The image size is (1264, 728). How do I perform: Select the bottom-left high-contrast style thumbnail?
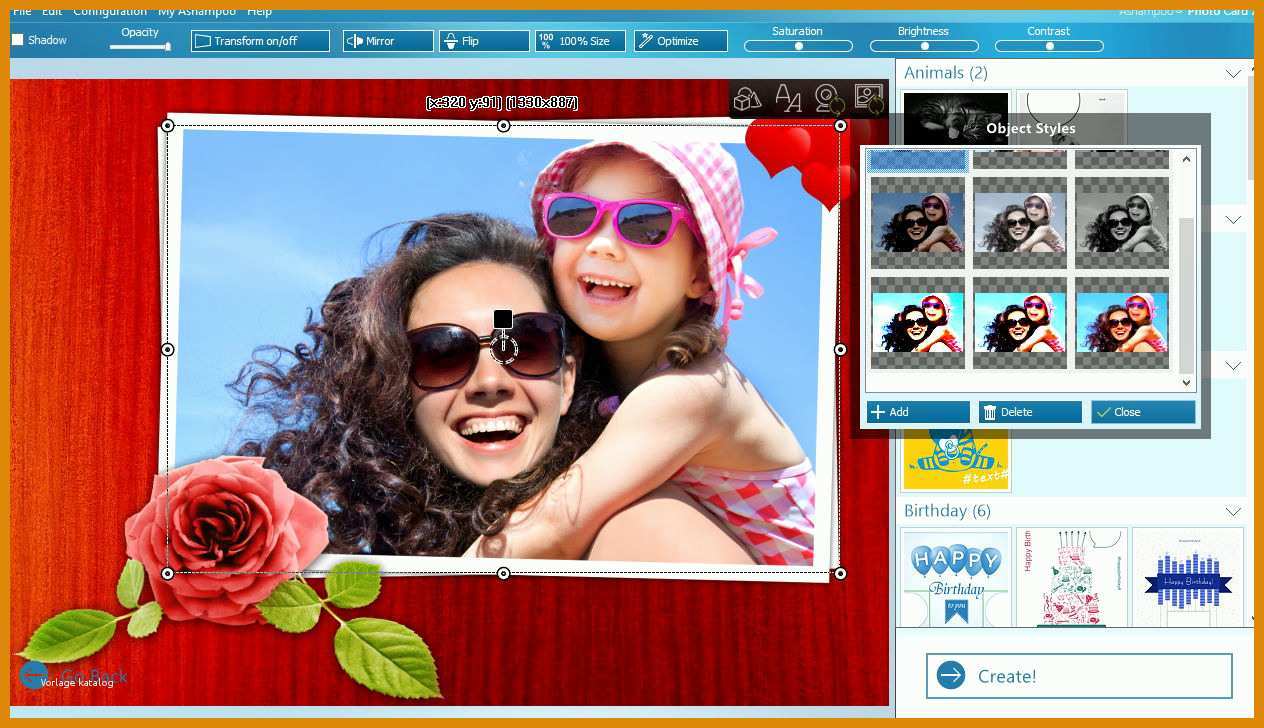918,323
